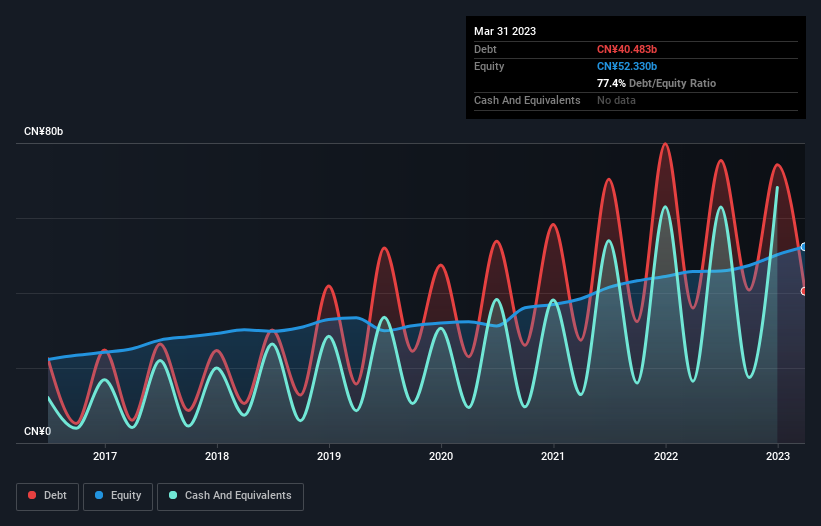The image size is (821, 526).
Task: Select the 2021 x-axis label
Action: tap(553, 456)
